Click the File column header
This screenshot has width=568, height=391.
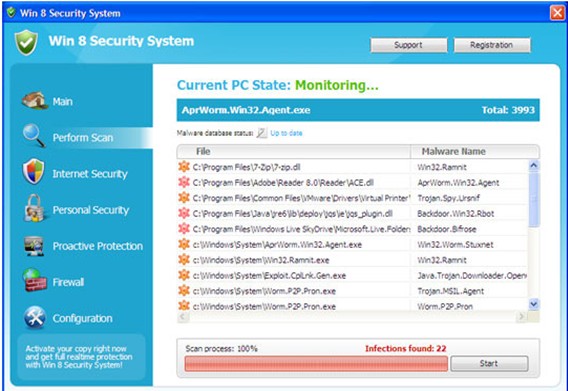293,151
